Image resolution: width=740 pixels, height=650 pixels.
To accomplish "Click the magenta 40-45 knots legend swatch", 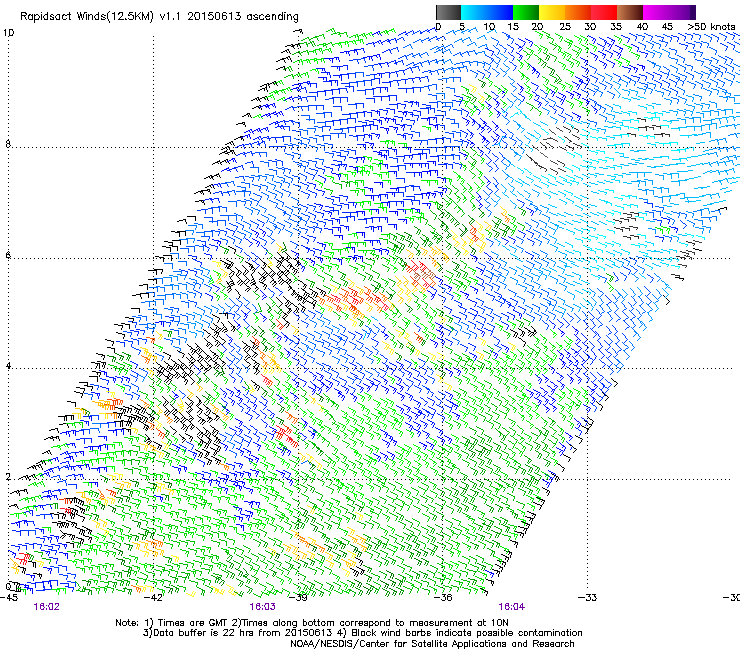I will (x=656, y=12).
